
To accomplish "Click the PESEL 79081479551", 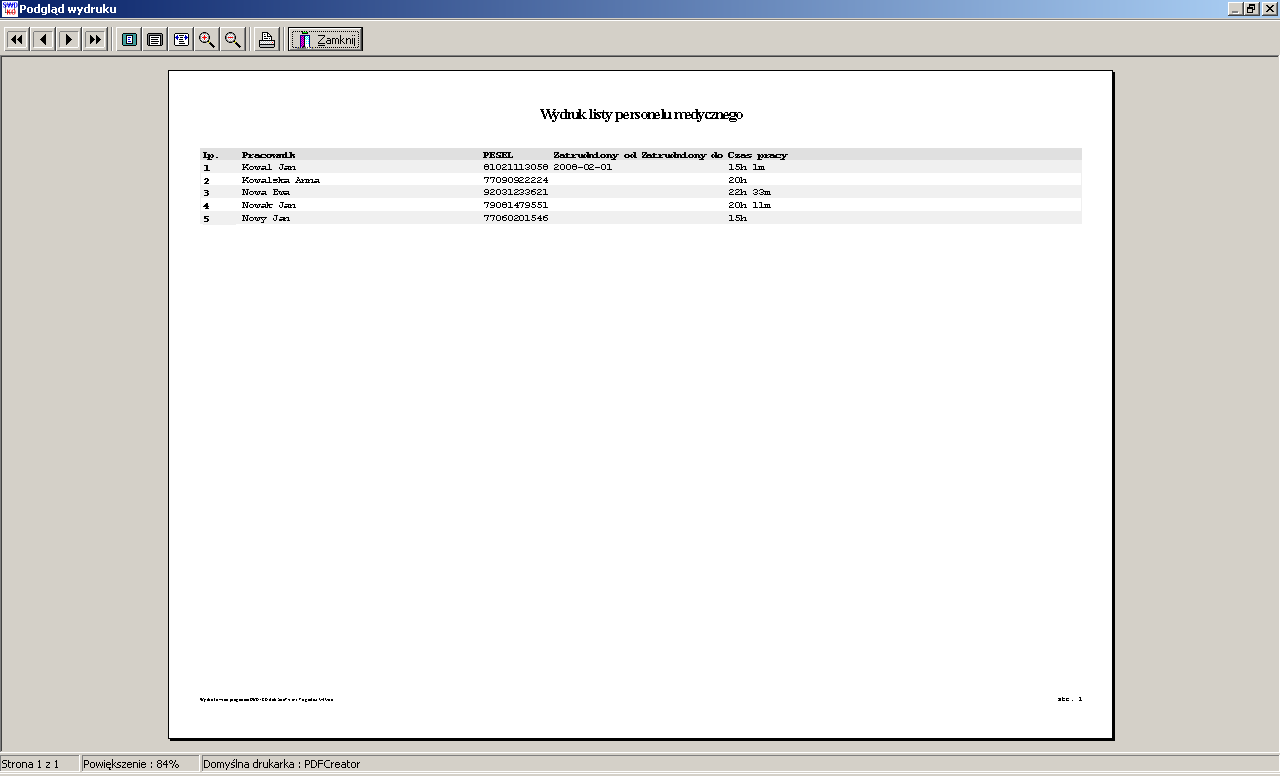I will tap(515, 205).
